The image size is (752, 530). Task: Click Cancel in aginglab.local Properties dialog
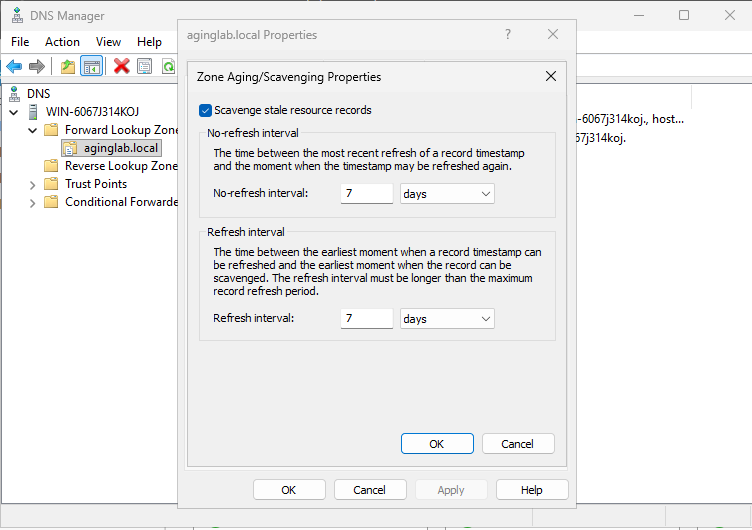[x=370, y=490]
